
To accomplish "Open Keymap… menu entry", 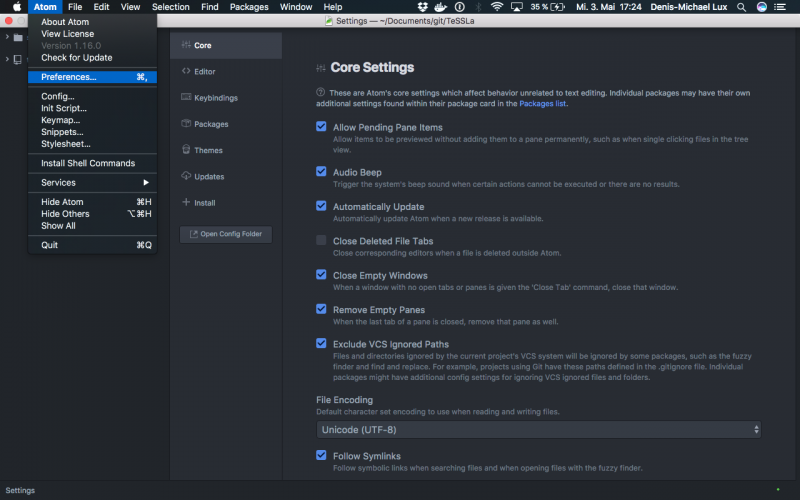I will point(92,120).
